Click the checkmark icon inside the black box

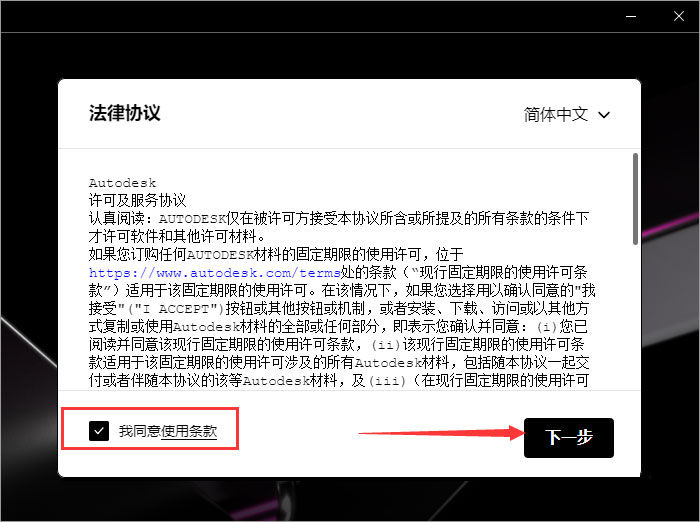[x=99, y=431]
